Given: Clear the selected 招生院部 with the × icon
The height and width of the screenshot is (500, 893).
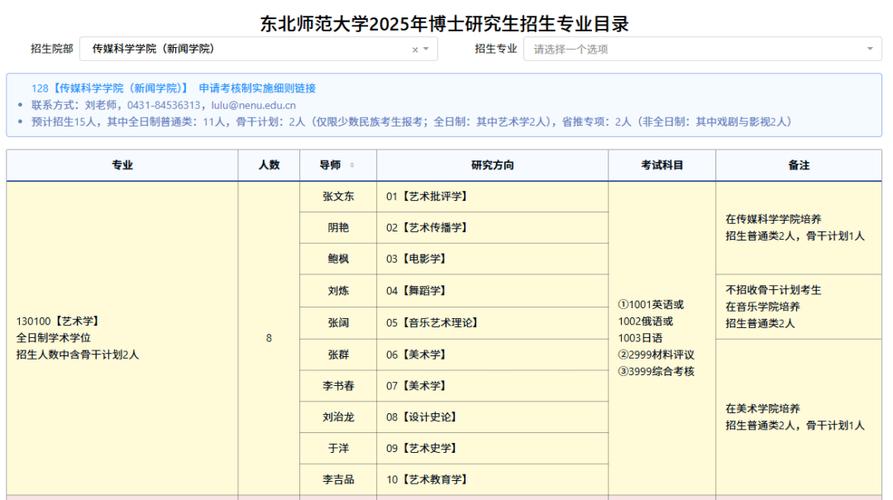Looking at the screenshot, I should coord(415,50).
